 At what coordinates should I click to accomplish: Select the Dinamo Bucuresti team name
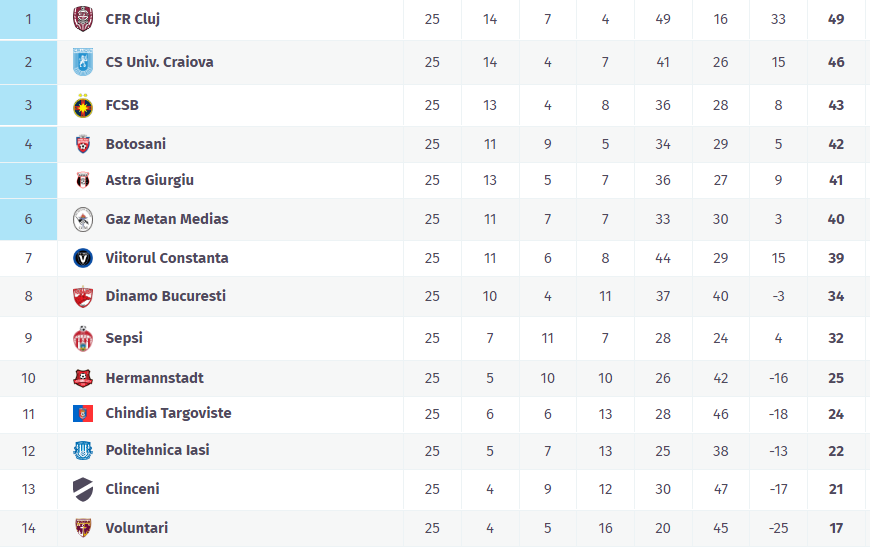pyautogui.click(x=165, y=296)
